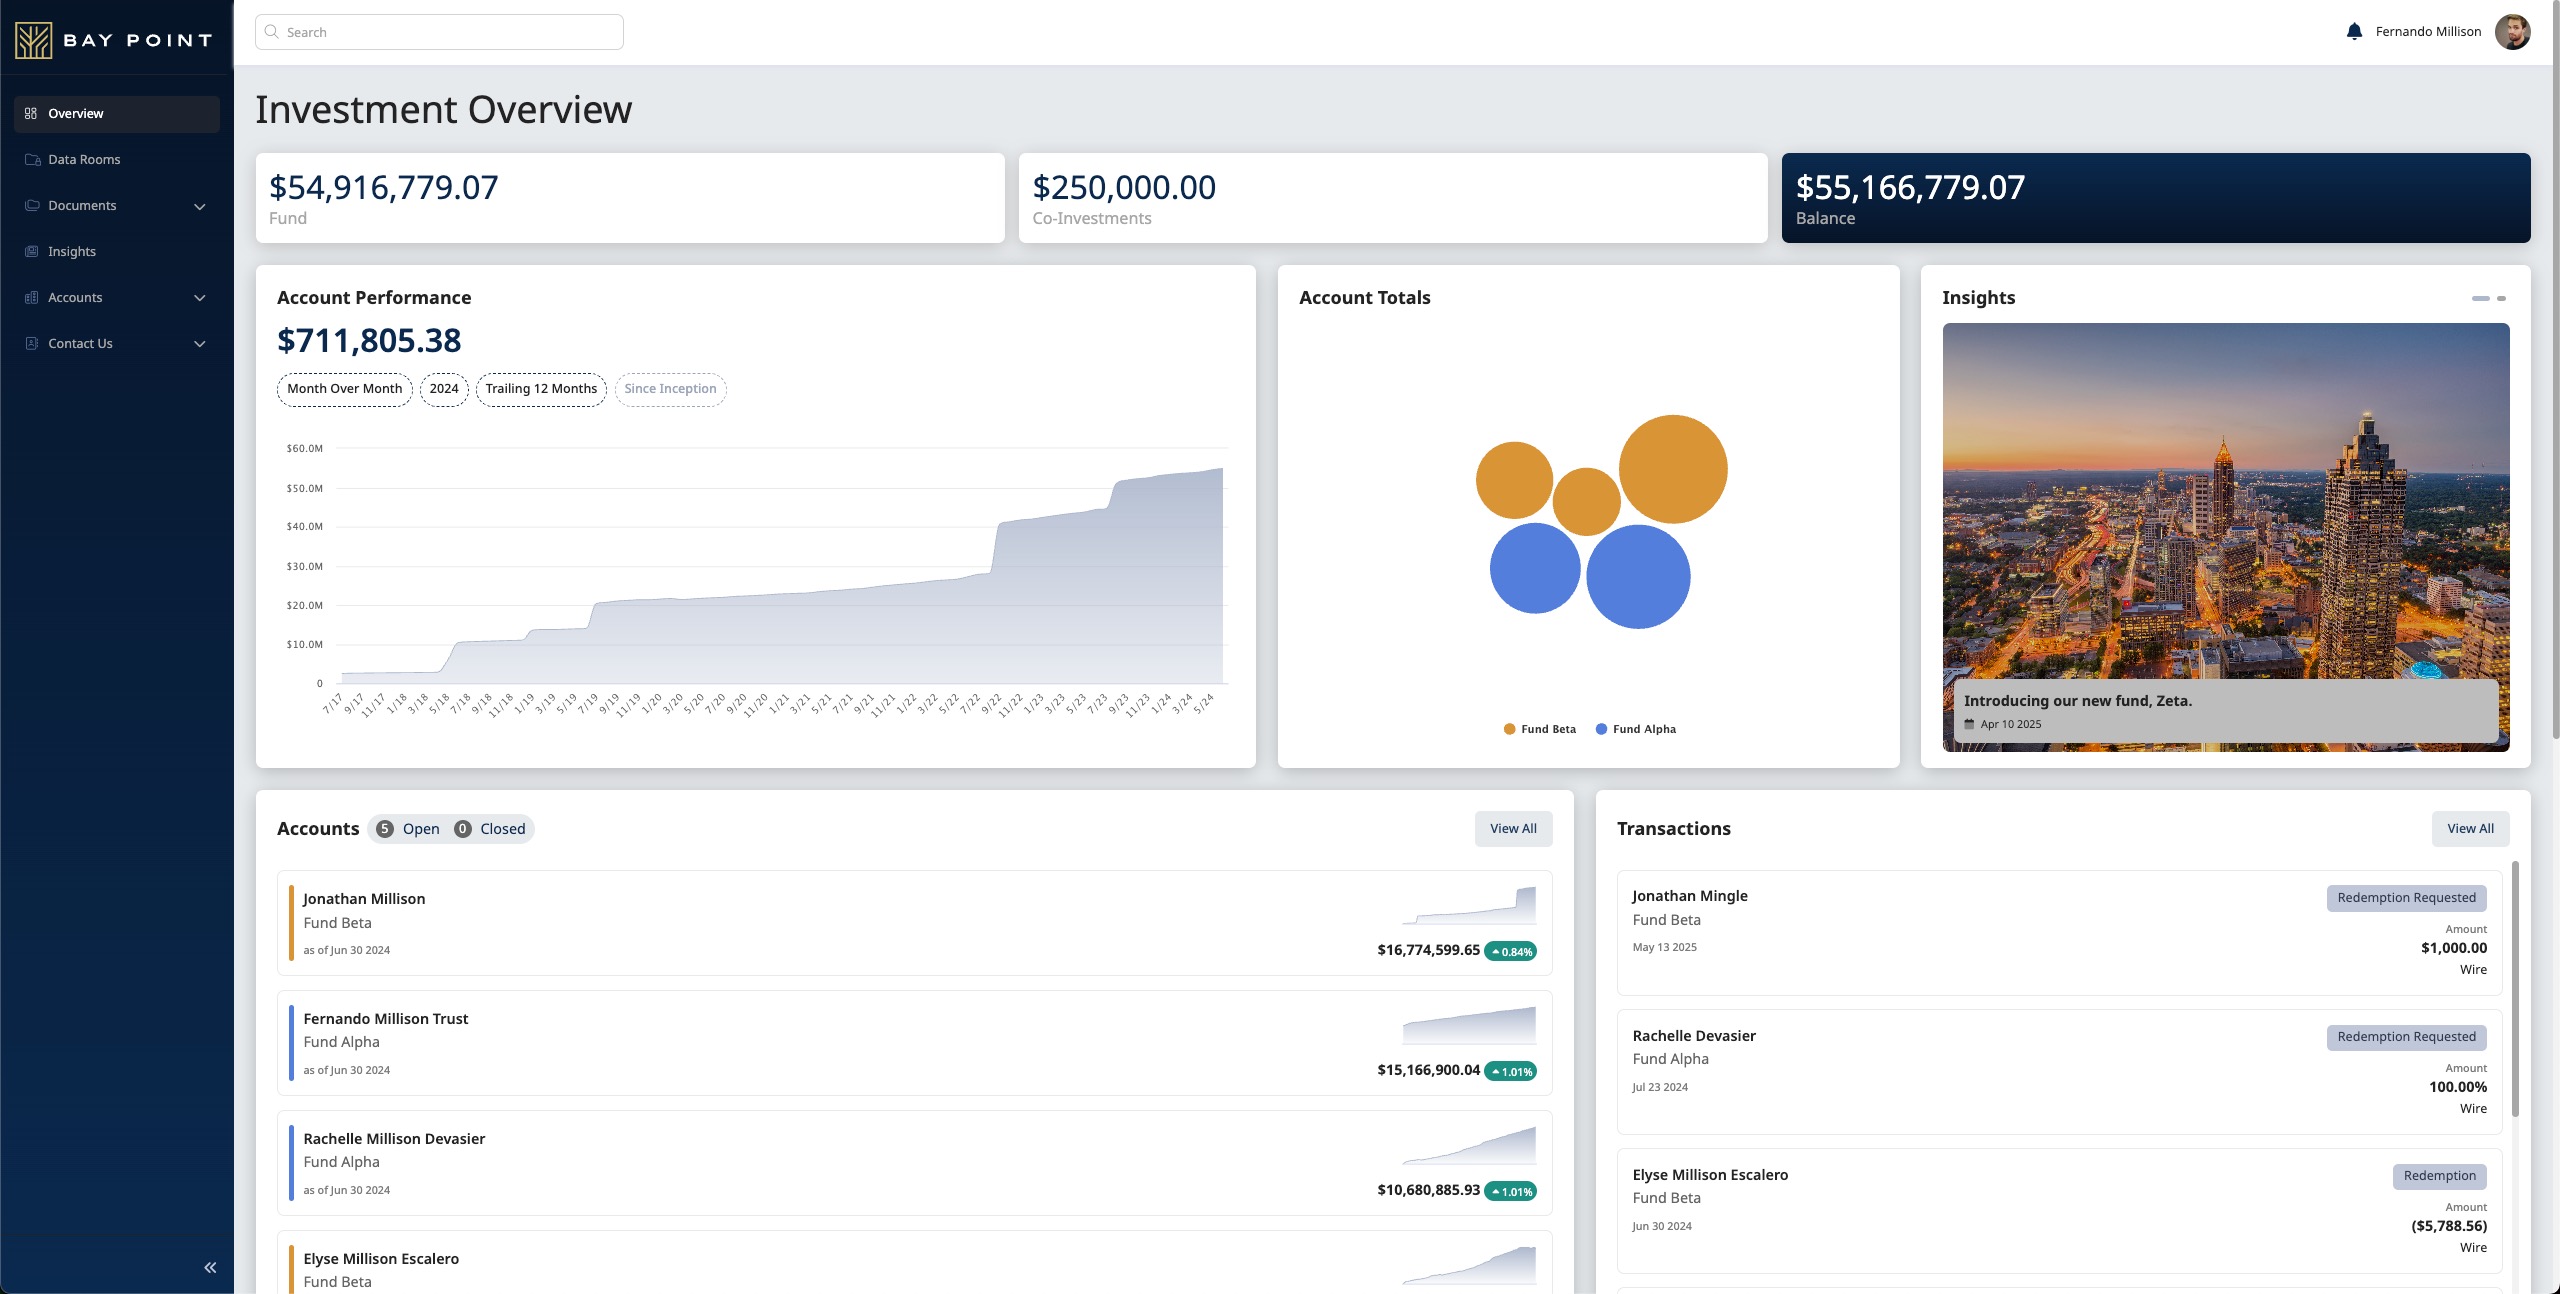Click Rachelle Devasier Redemption Requested badge
Image resolution: width=2560 pixels, height=1294 pixels.
click(x=2406, y=1037)
